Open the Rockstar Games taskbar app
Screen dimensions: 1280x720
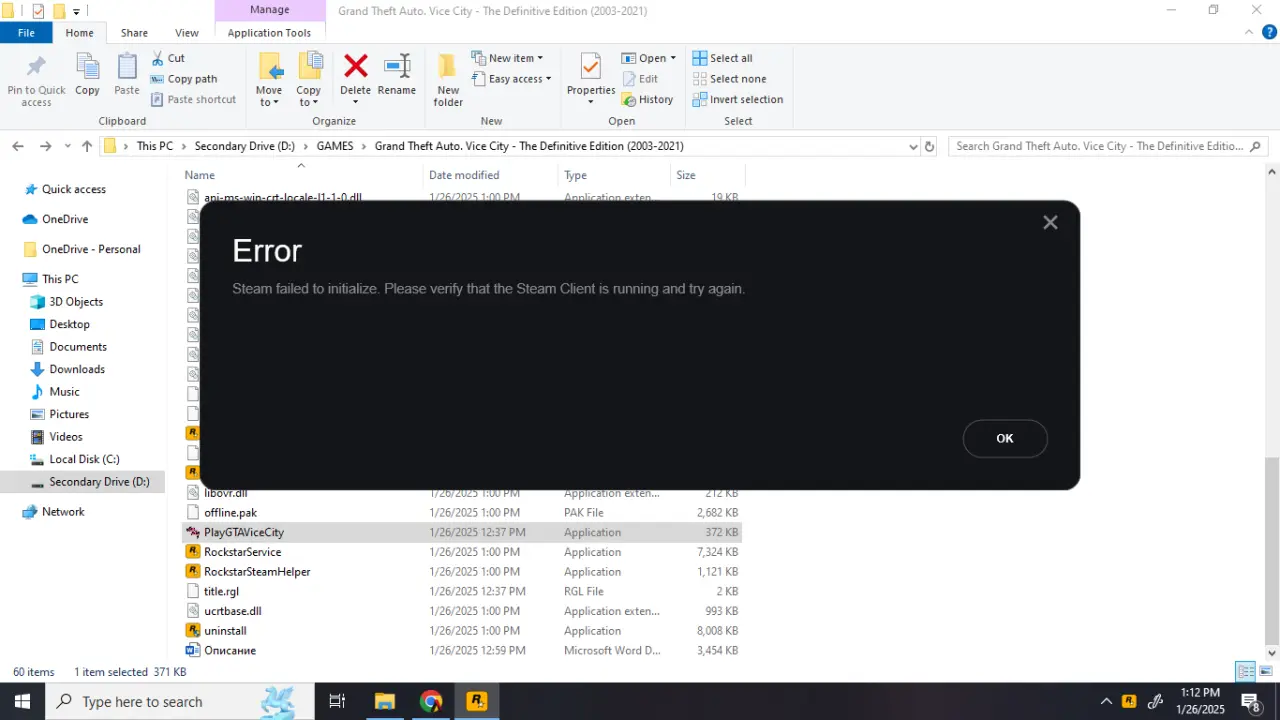(478, 701)
